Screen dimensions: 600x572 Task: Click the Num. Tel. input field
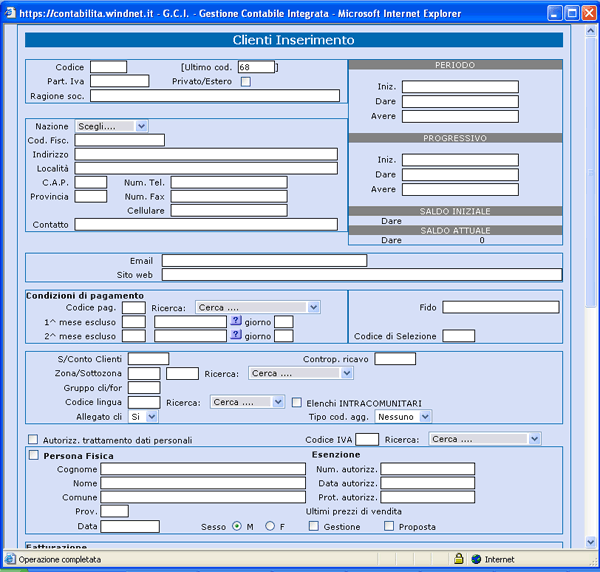coord(229,182)
